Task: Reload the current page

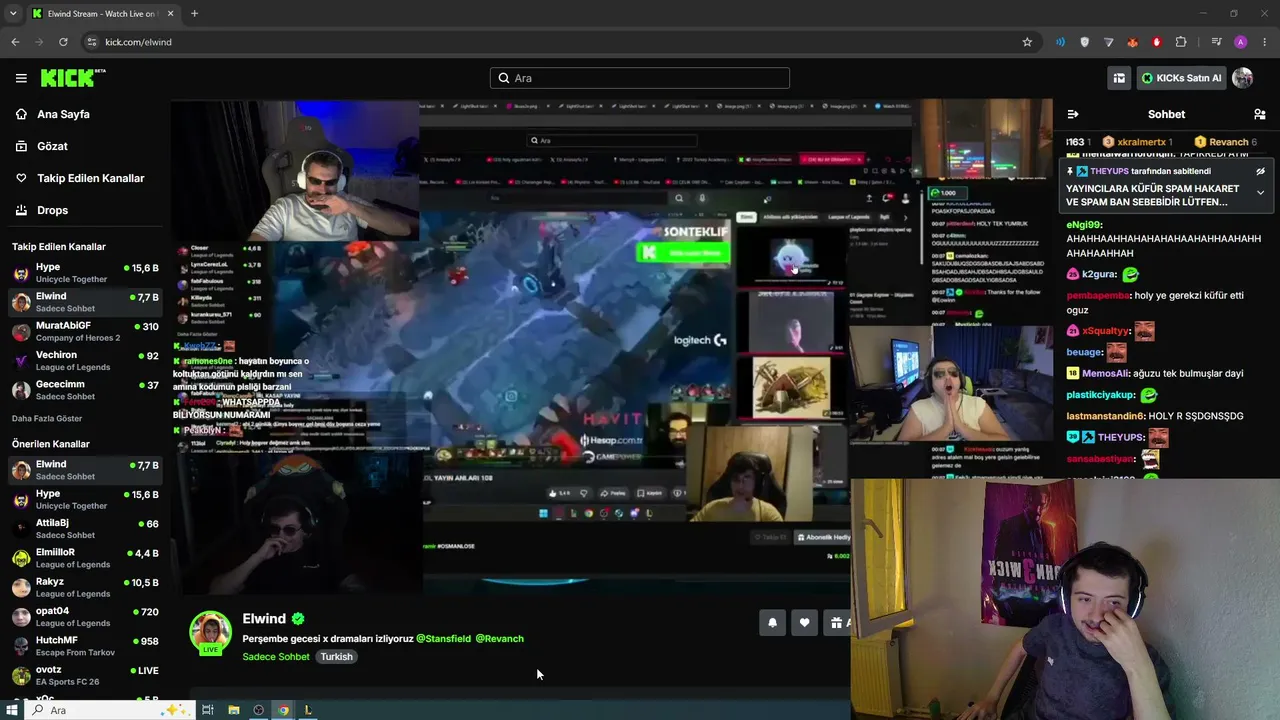Action: pos(63,42)
